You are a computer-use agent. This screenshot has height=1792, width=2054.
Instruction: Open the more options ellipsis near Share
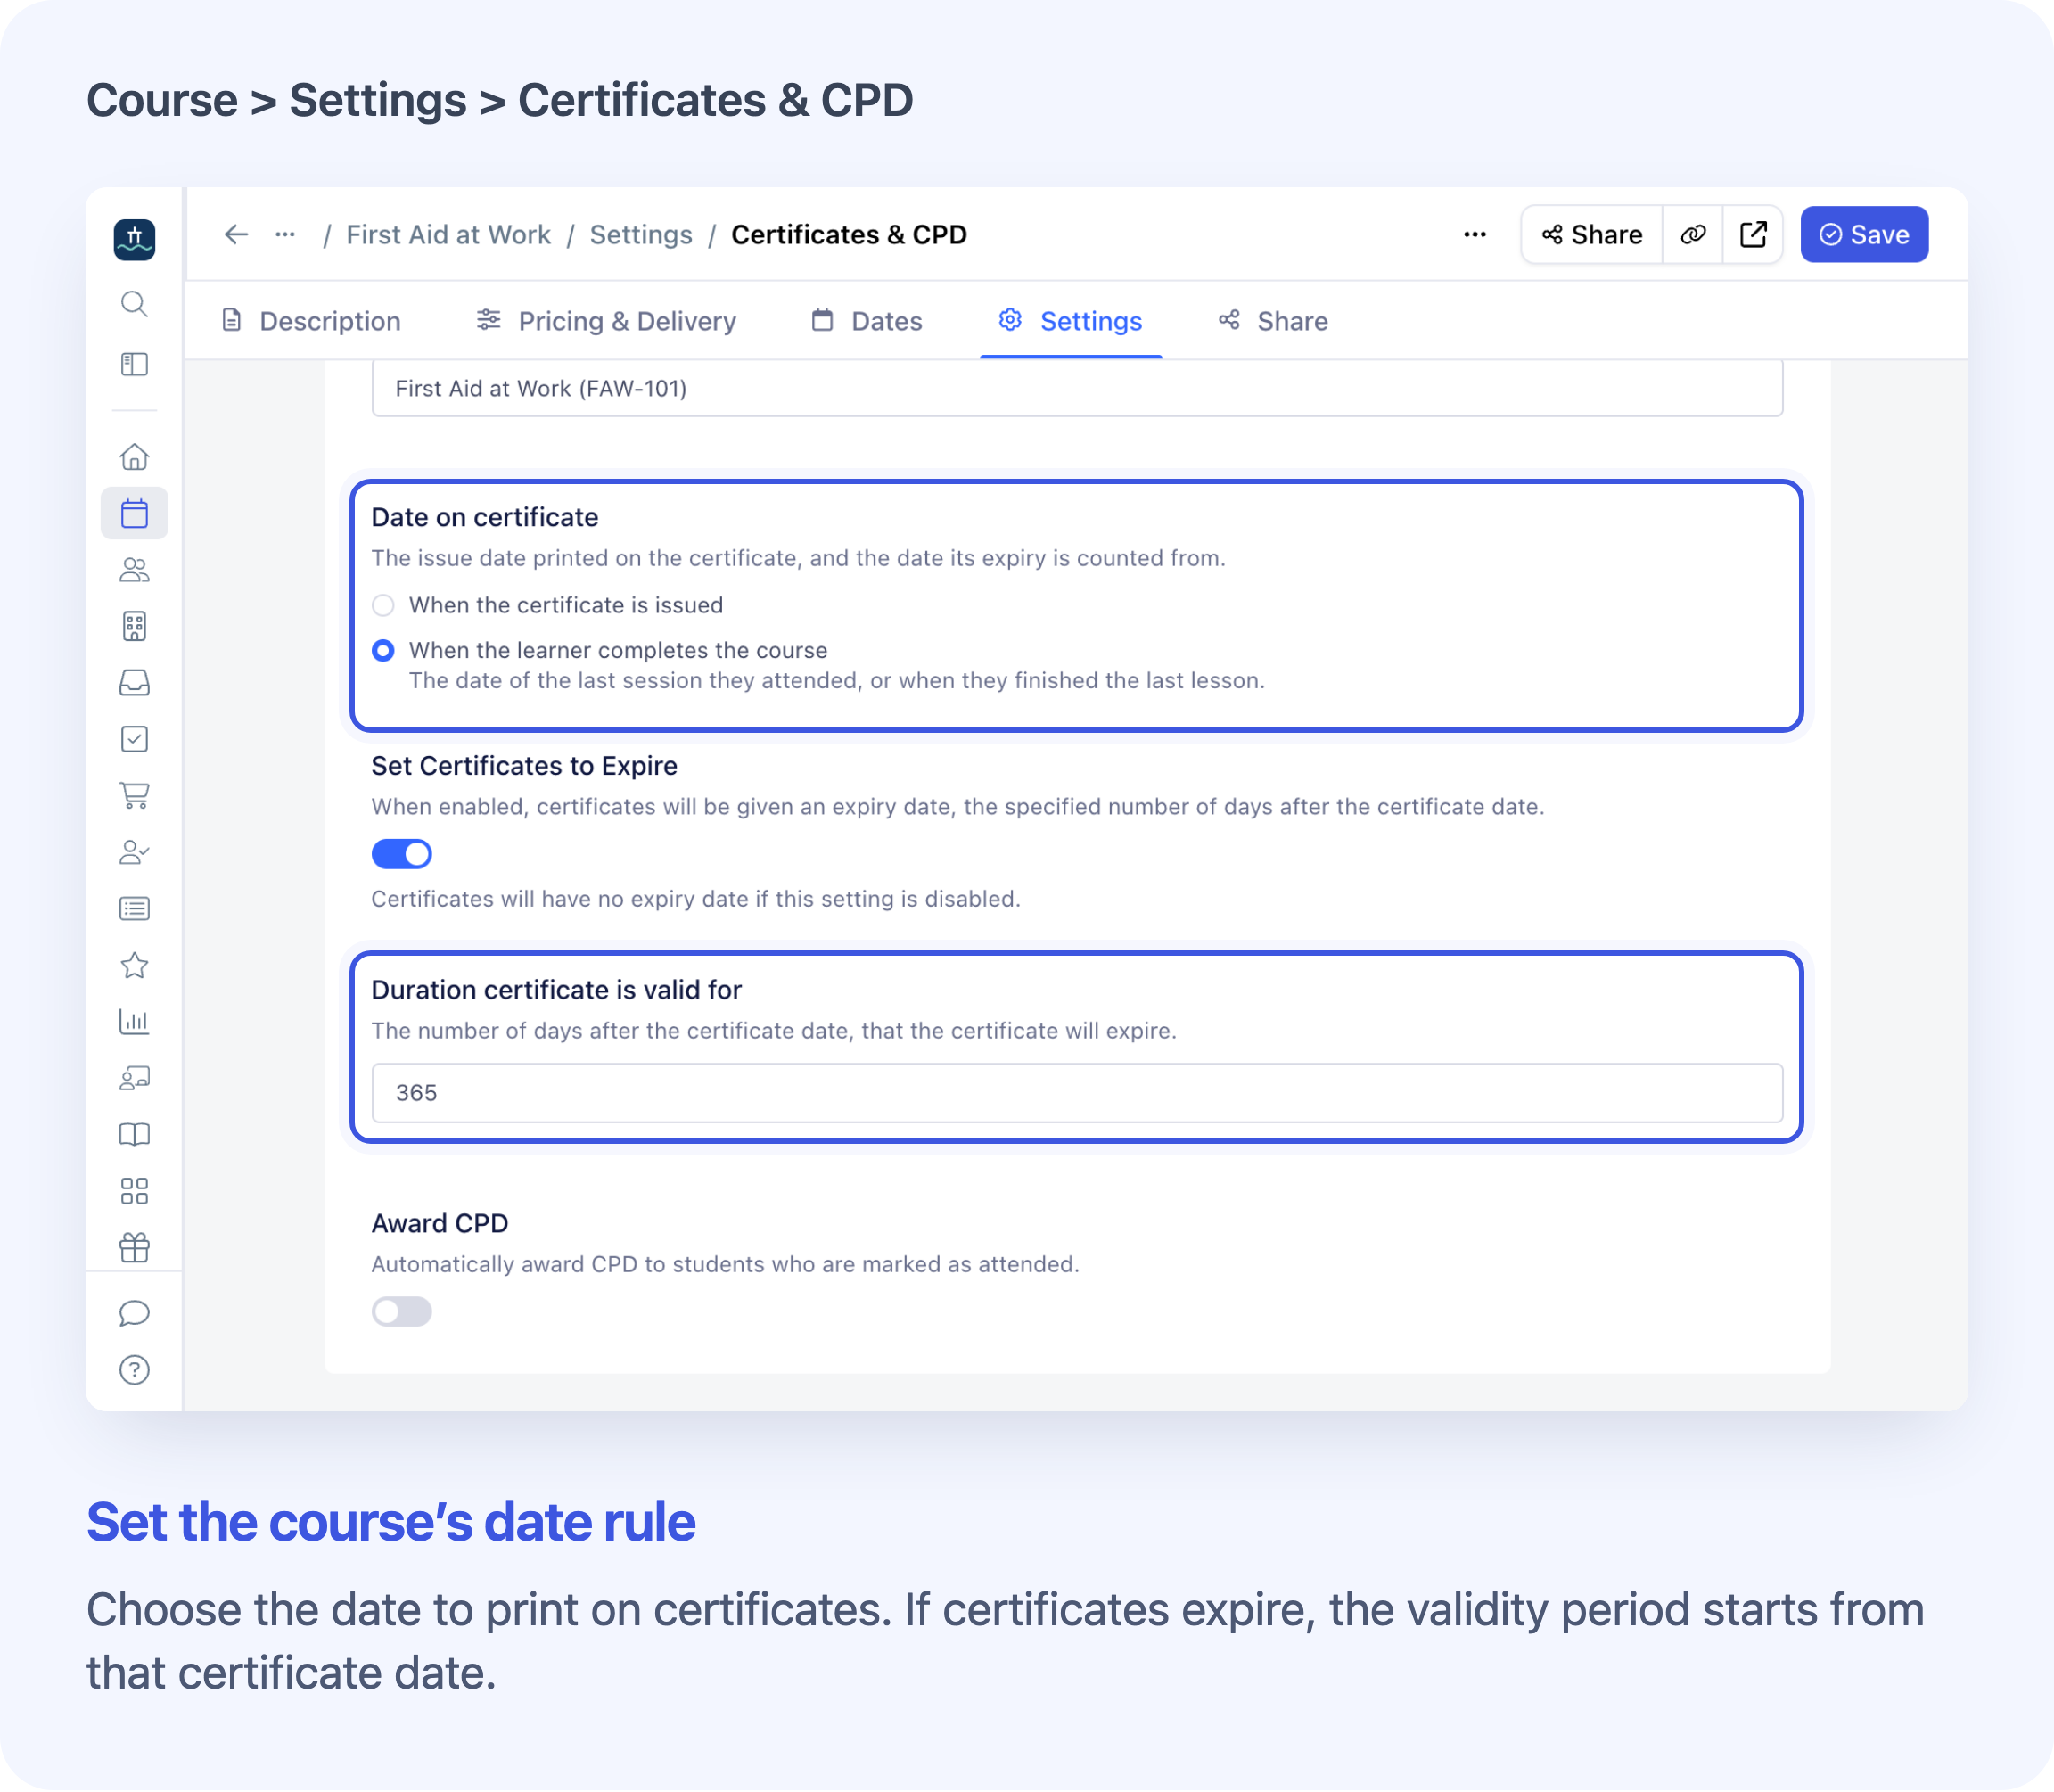[x=1475, y=235]
